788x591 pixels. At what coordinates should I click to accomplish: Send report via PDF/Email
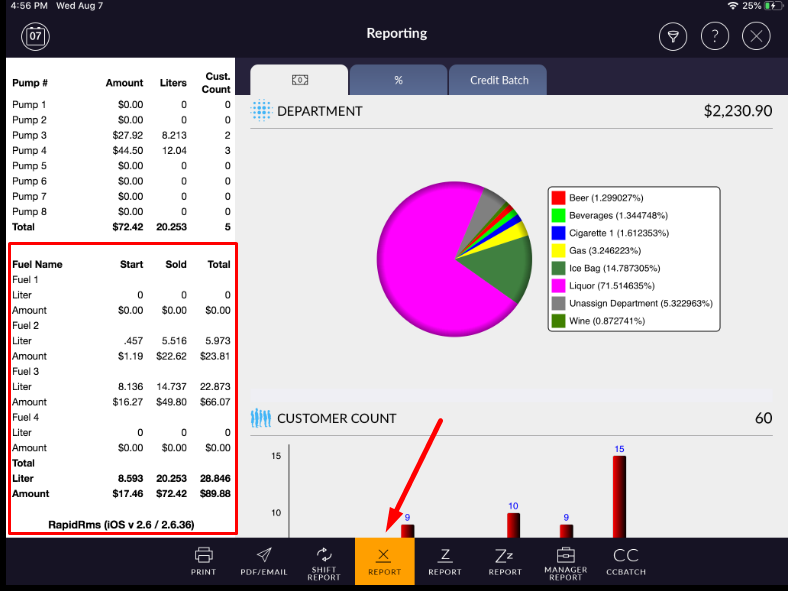click(x=264, y=560)
